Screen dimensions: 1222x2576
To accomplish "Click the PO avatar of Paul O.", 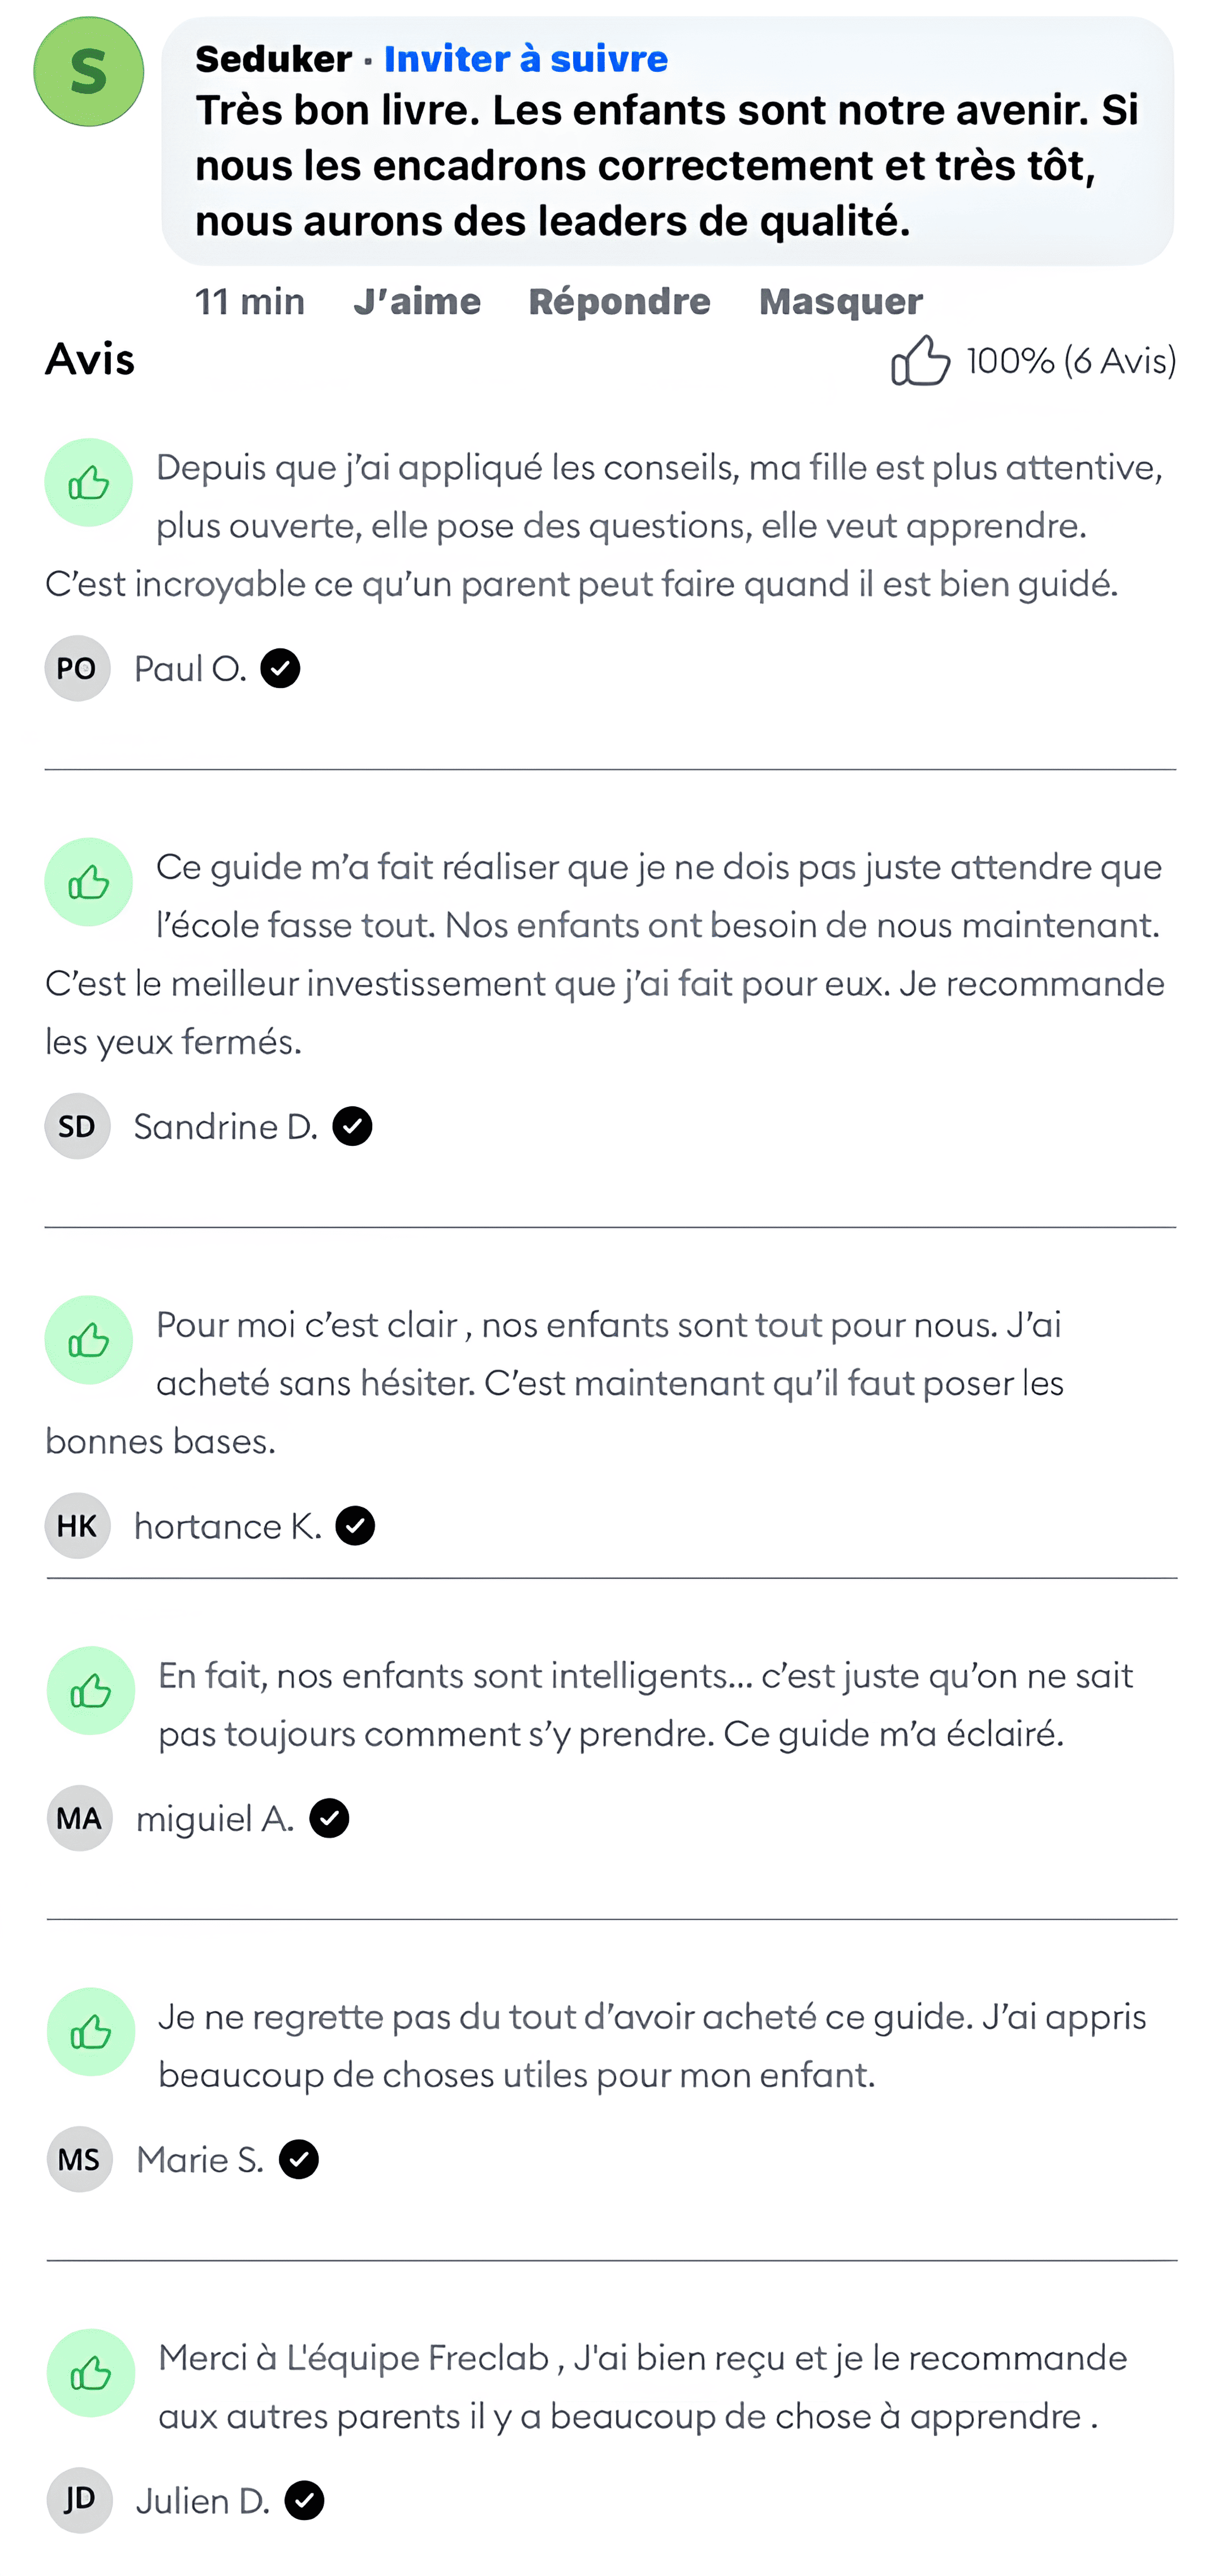I will pyautogui.click(x=77, y=668).
